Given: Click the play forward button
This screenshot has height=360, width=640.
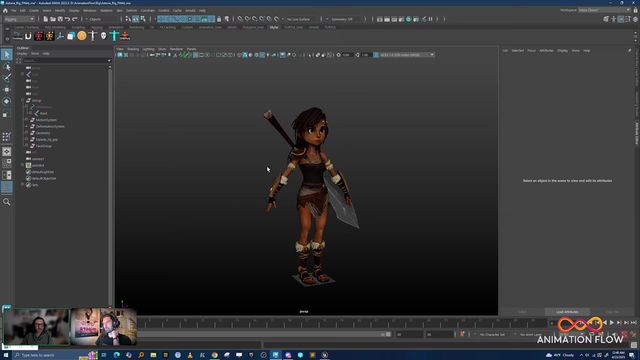Looking at the screenshot, I should click(611, 323).
